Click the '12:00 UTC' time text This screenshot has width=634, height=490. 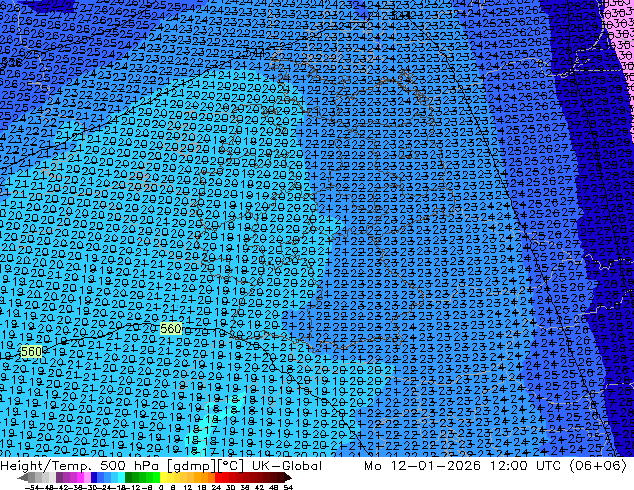point(526,466)
